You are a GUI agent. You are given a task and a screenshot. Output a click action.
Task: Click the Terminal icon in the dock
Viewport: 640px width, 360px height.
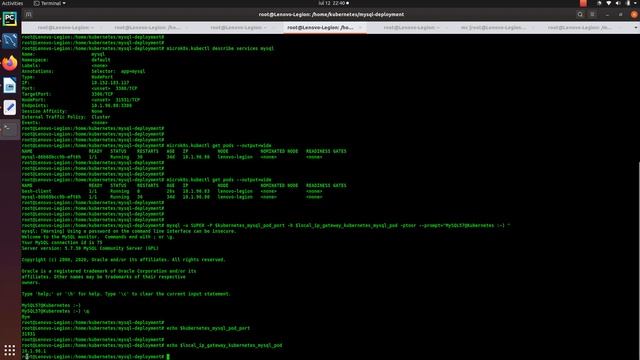[10, 129]
